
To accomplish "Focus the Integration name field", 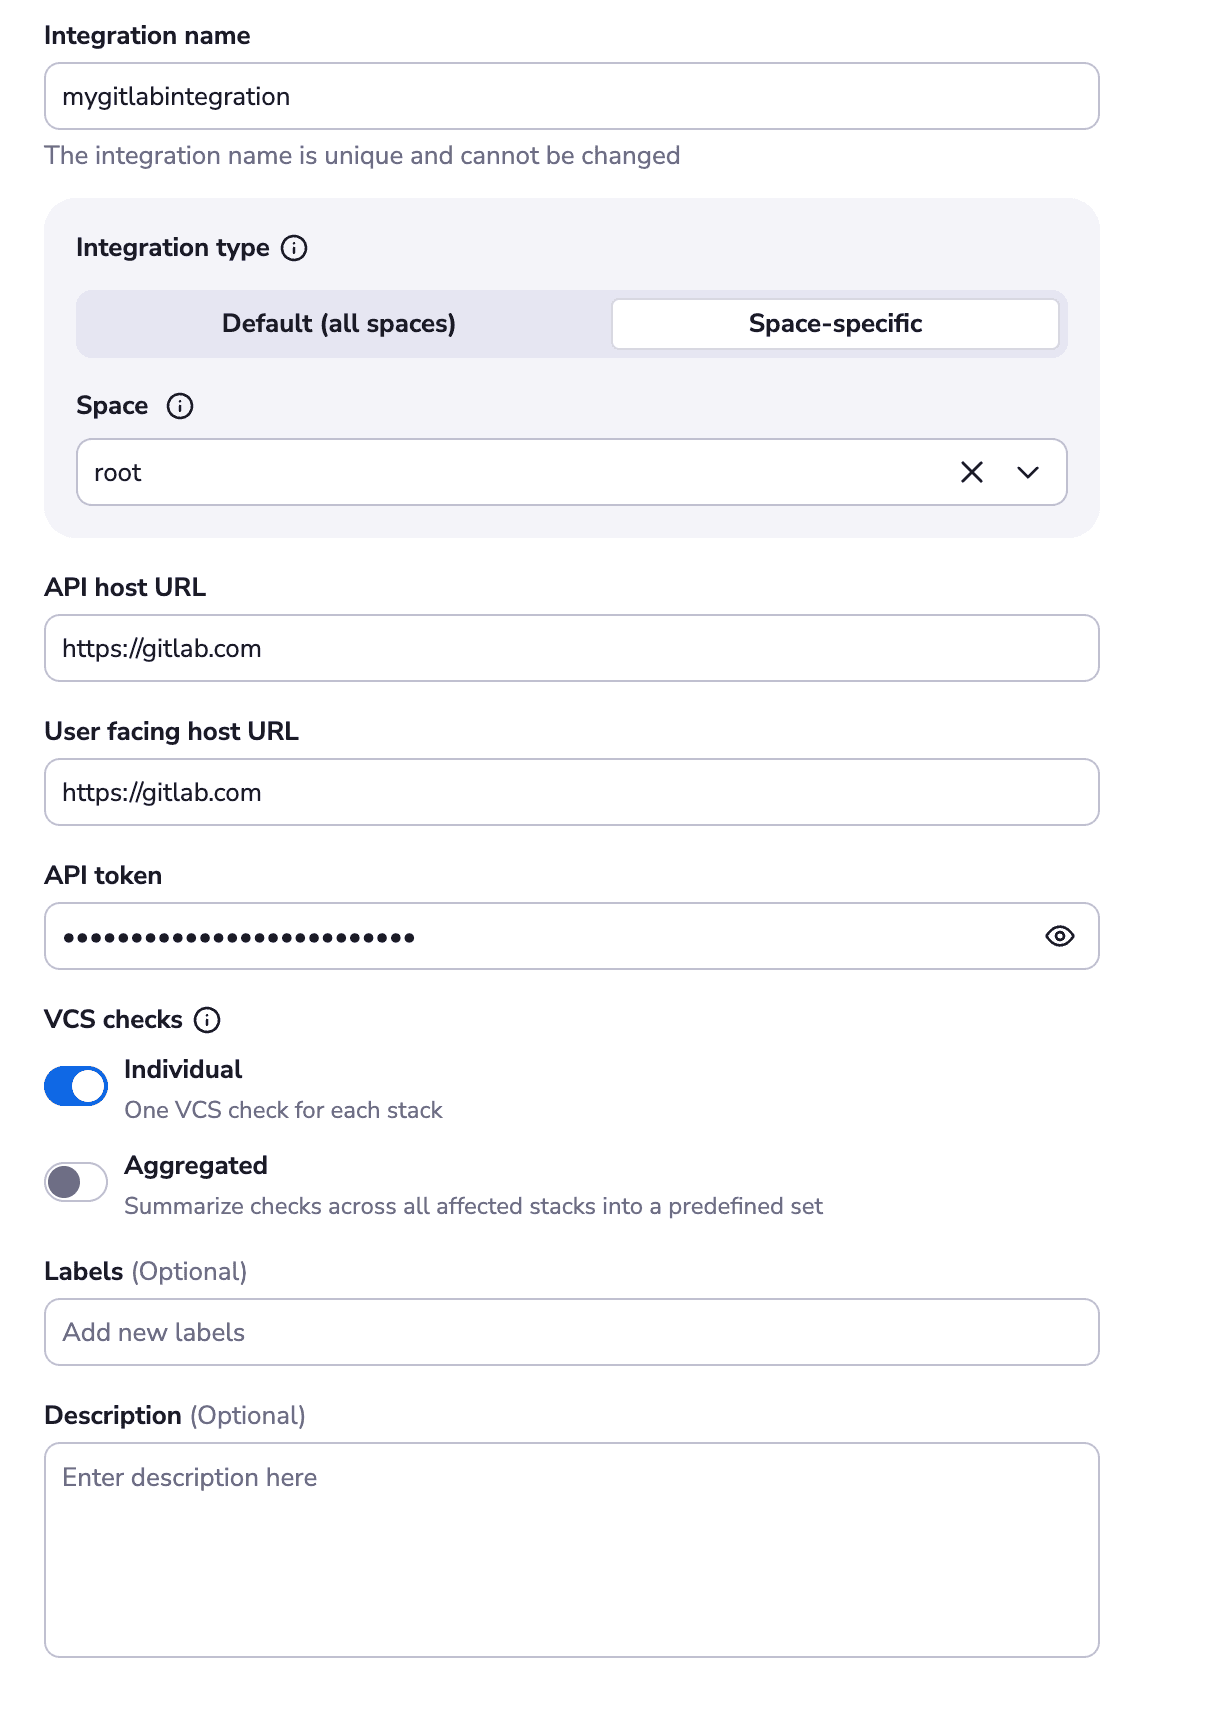I will (x=572, y=96).
